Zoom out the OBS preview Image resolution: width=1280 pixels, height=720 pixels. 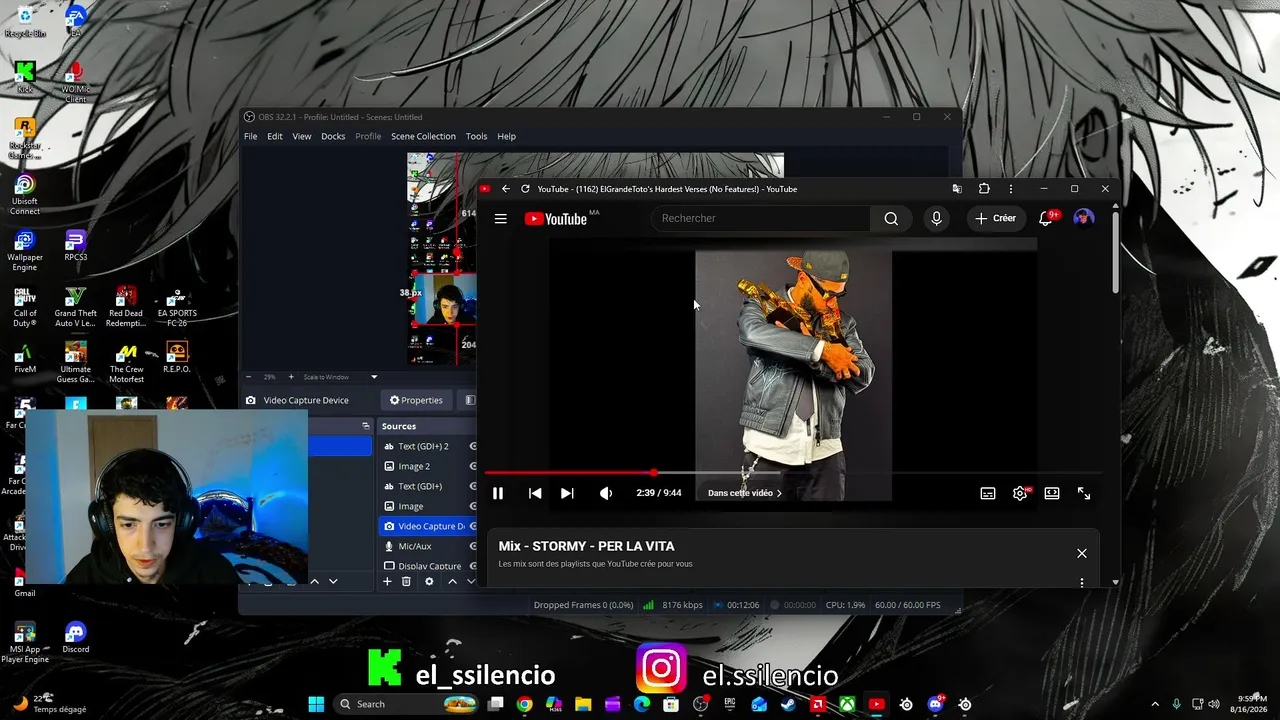click(249, 377)
